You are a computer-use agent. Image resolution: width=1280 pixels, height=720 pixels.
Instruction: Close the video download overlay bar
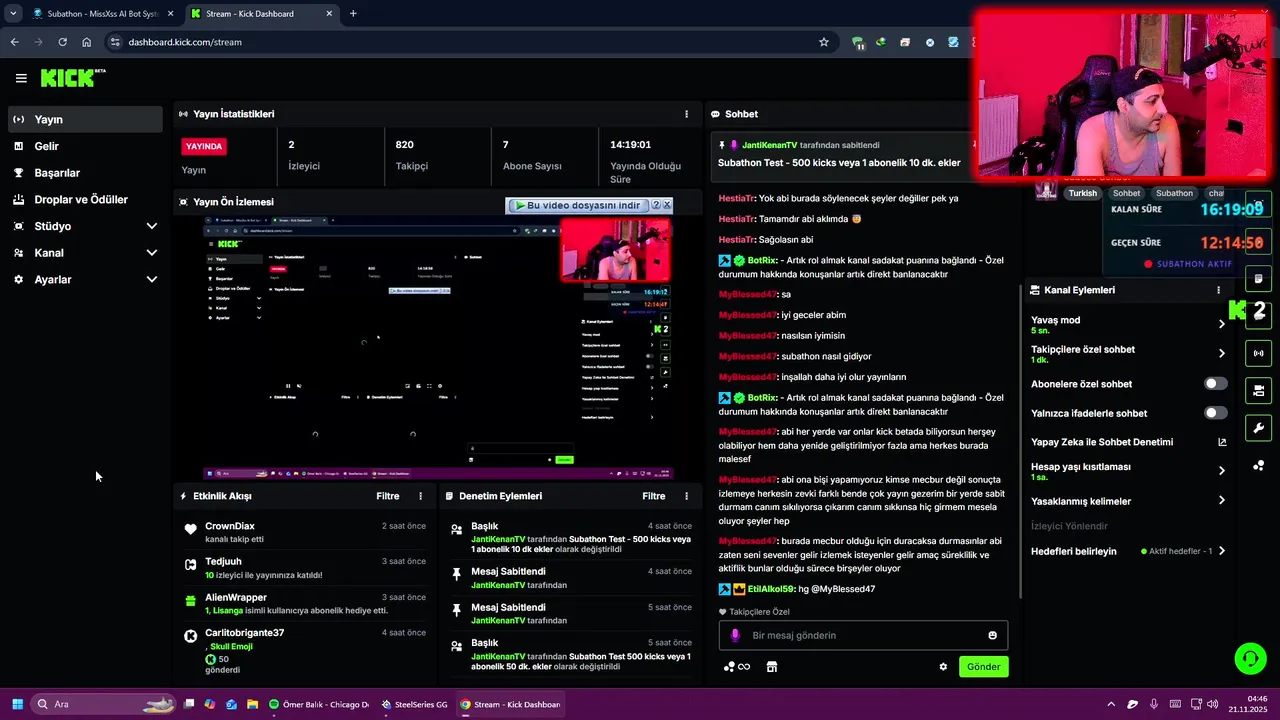[x=667, y=205]
